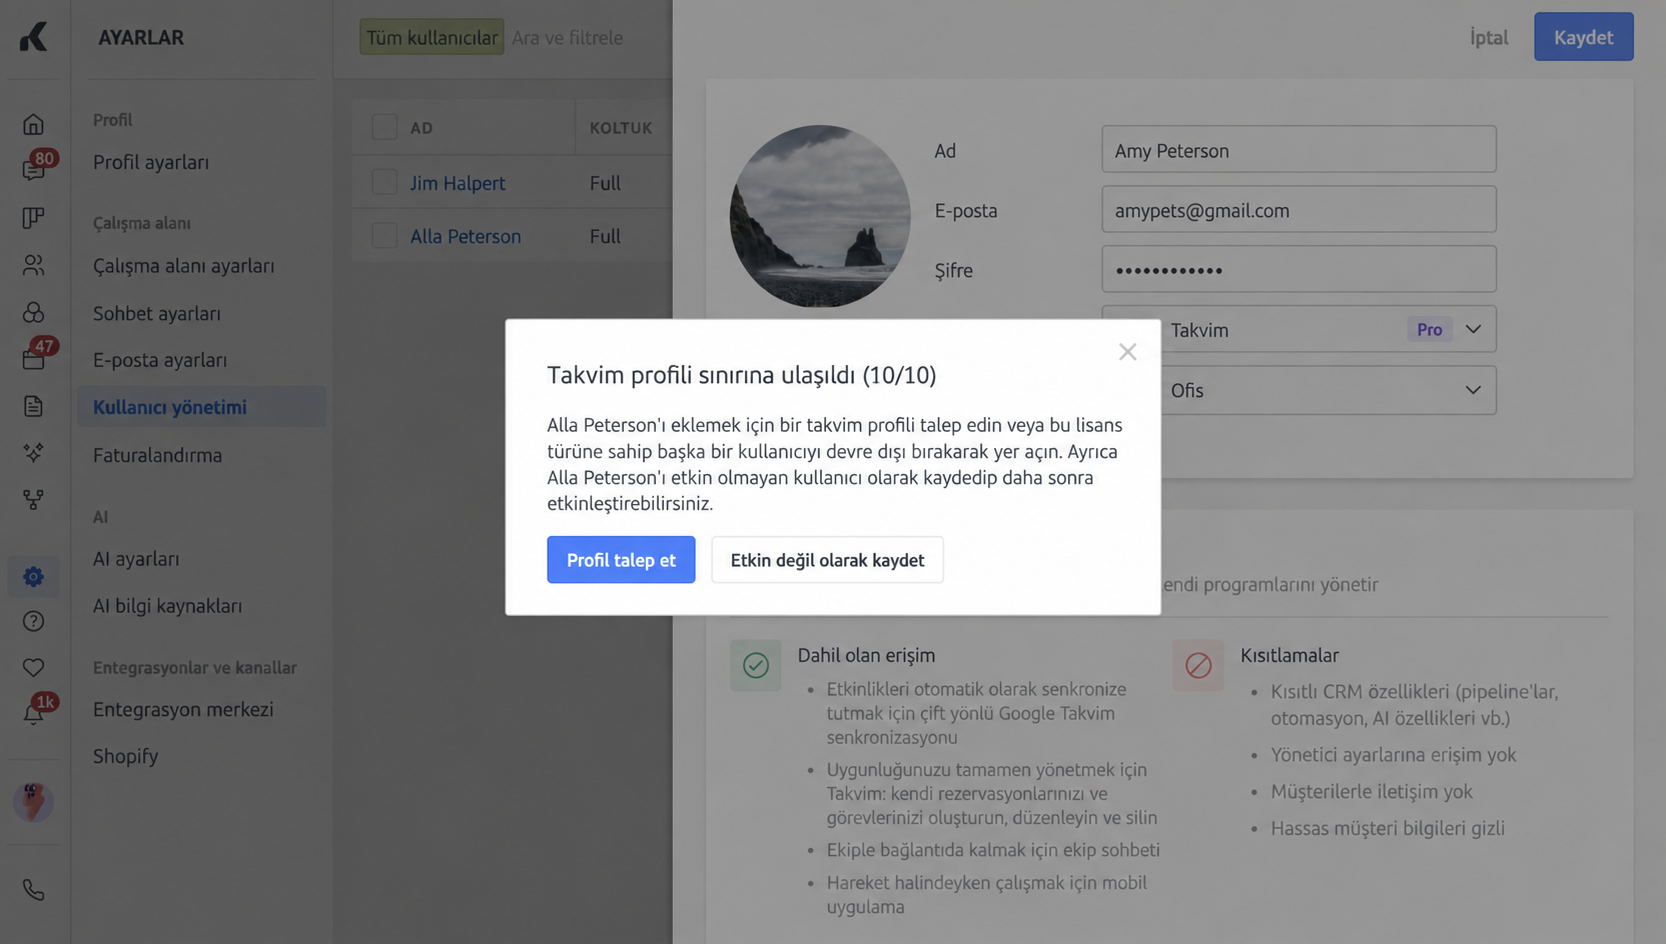Open AI bilgi kaynakları menu item
Viewport: 1666px width, 944px height.
click(167, 606)
